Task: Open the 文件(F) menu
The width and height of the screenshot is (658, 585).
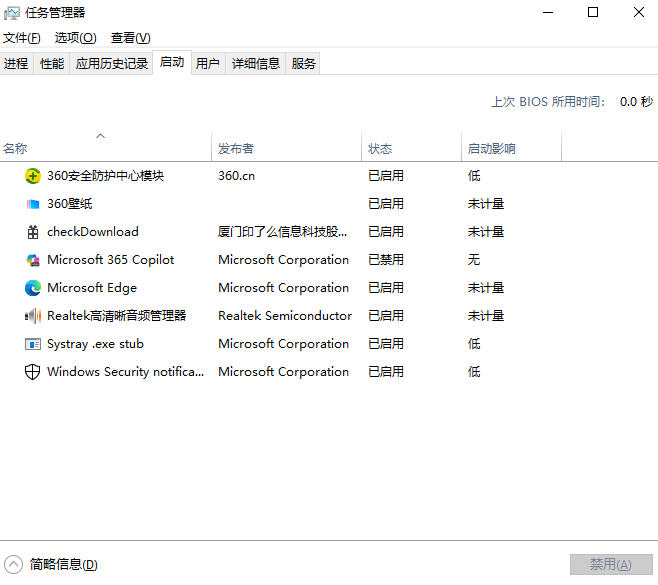Action: pyautogui.click(x=21, y=38)
